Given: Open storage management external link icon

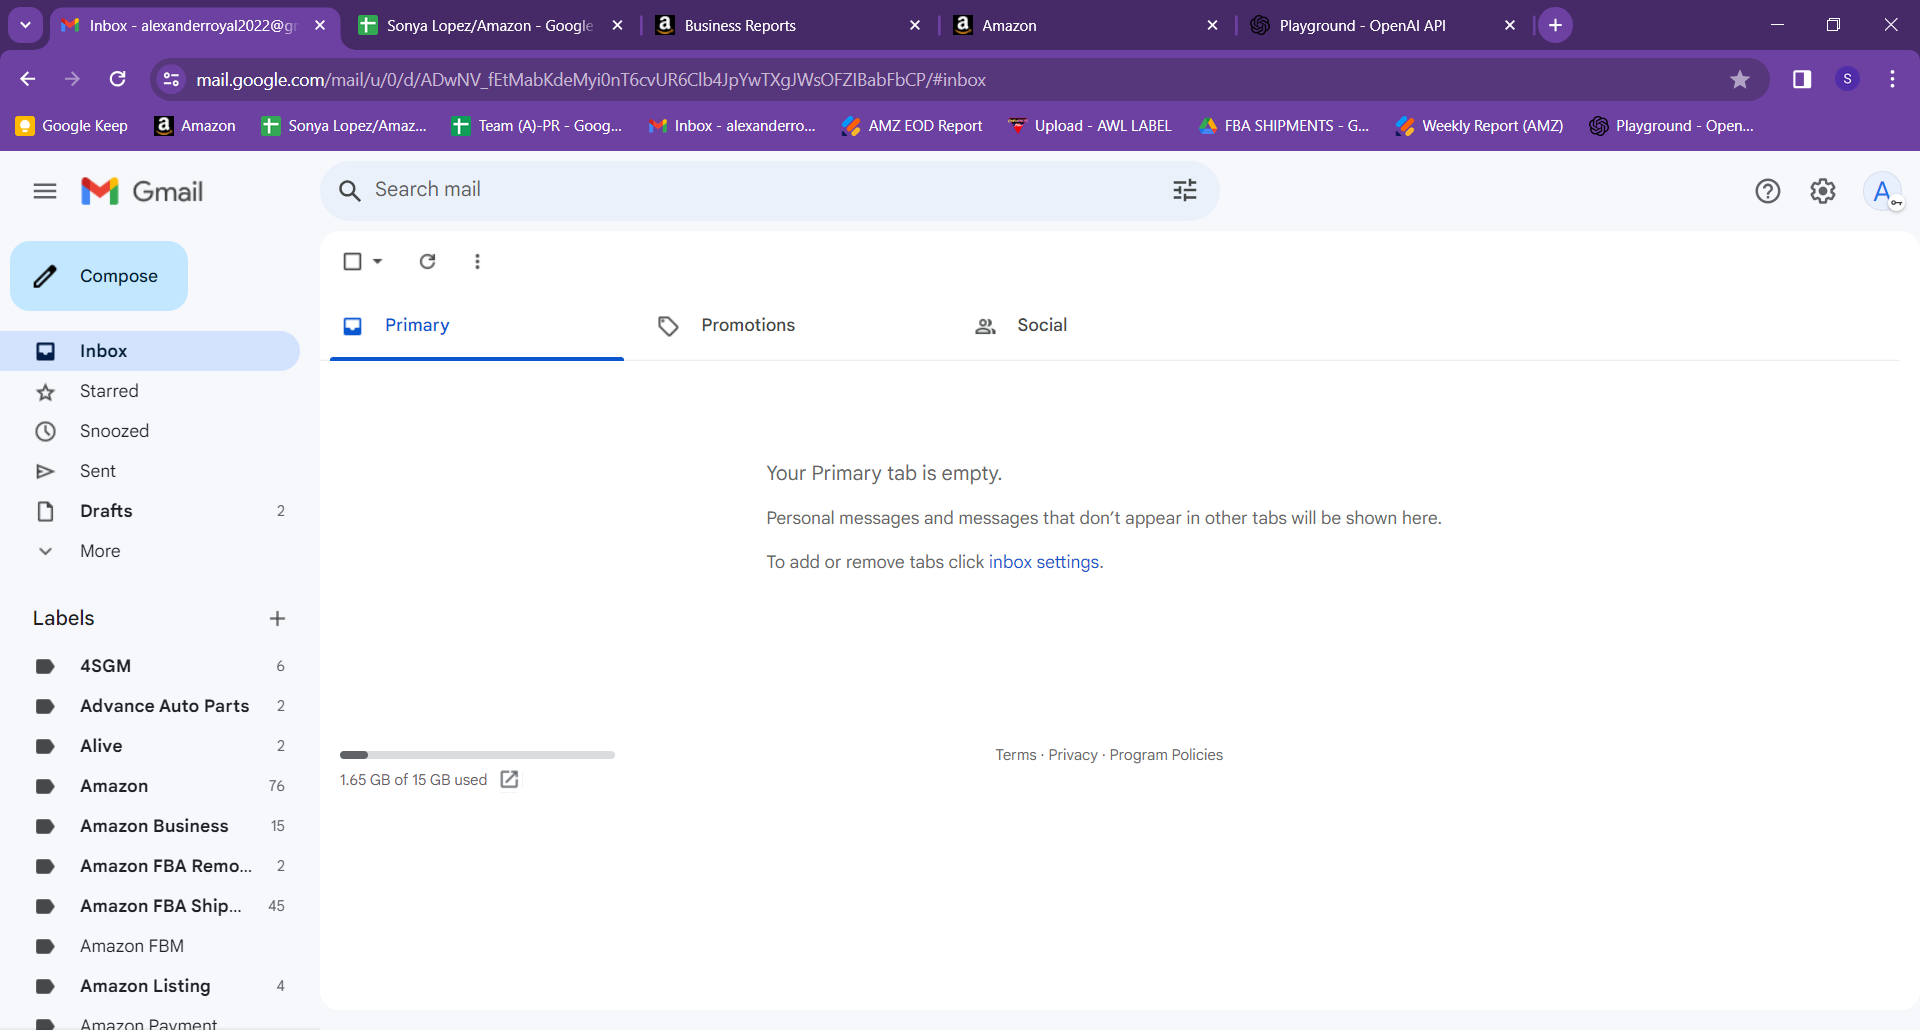Looking at the screenshot, I should click(x=509, y=779).
